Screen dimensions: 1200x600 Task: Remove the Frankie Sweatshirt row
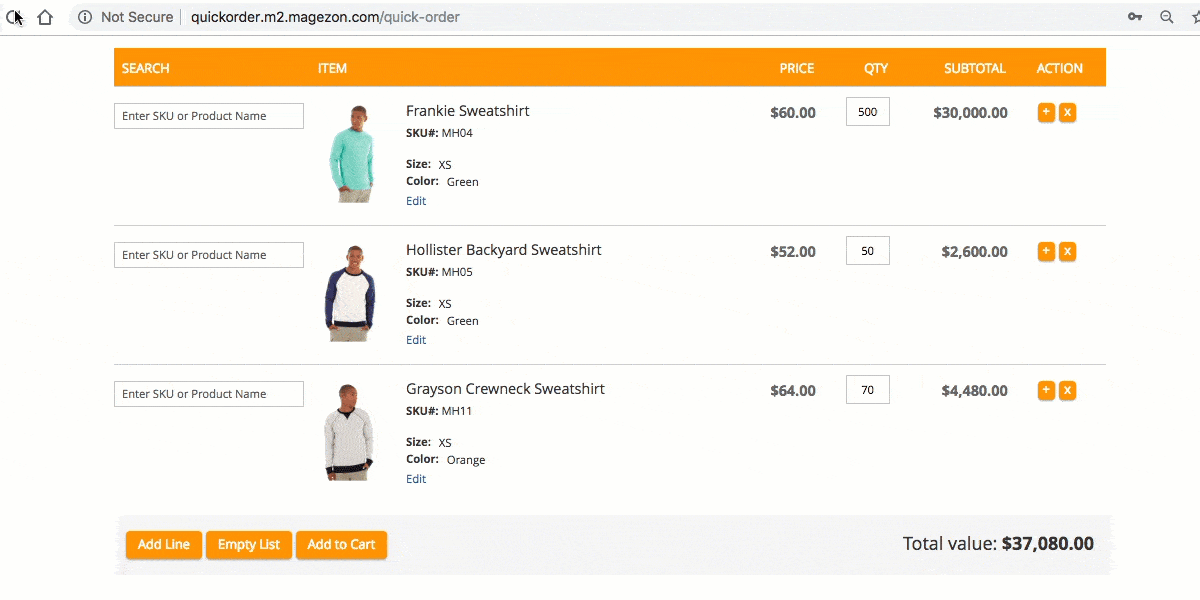1067,112
